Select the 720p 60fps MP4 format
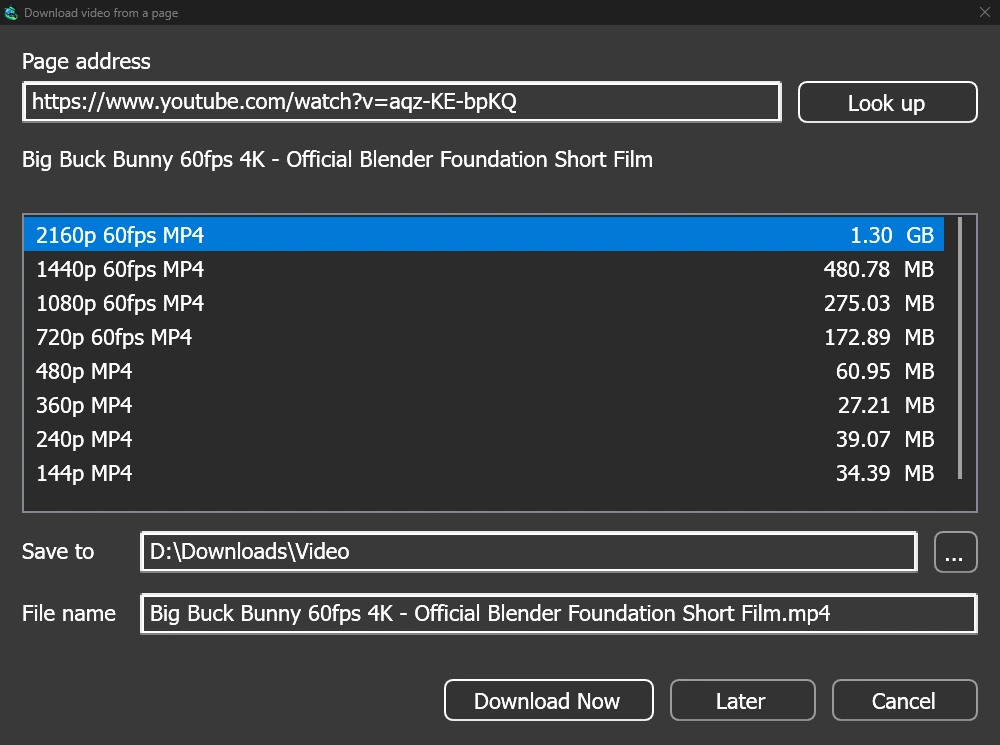The height and width of the screenshot is (745, 1000). (x=483, y=337)
